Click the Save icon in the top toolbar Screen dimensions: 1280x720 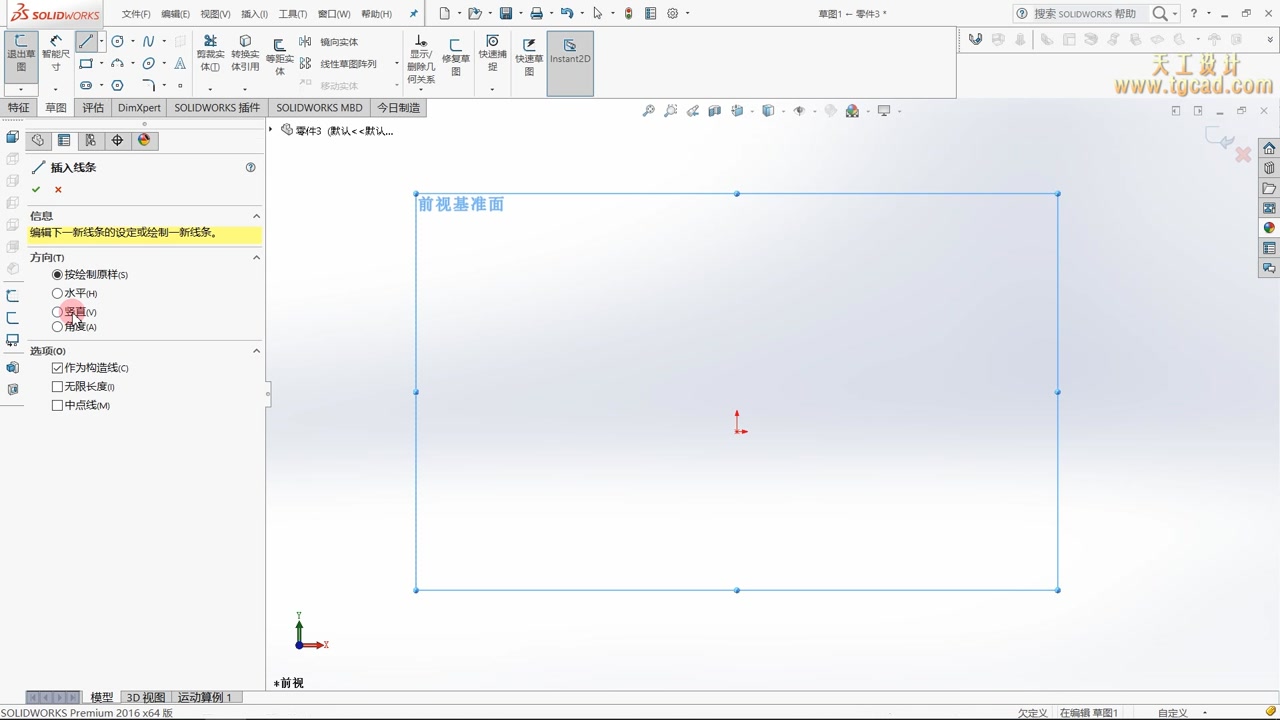coord(506,14)
